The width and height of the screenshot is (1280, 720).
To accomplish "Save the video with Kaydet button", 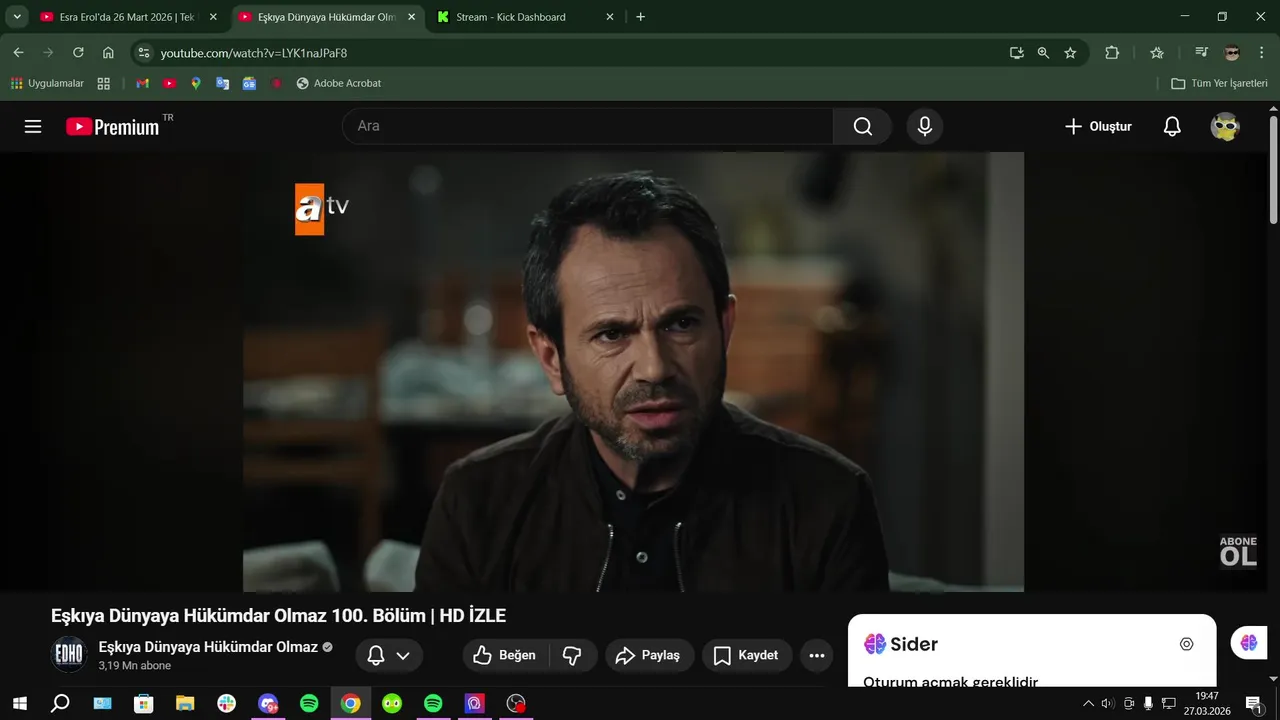I will pos(747,655).
